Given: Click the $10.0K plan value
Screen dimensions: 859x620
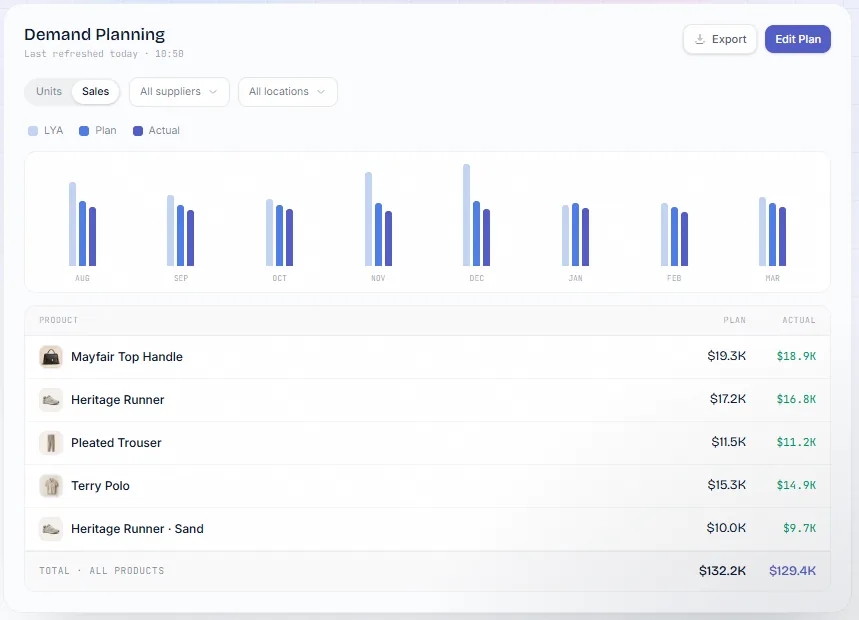Looking at the screenshot, I should 726,527.
